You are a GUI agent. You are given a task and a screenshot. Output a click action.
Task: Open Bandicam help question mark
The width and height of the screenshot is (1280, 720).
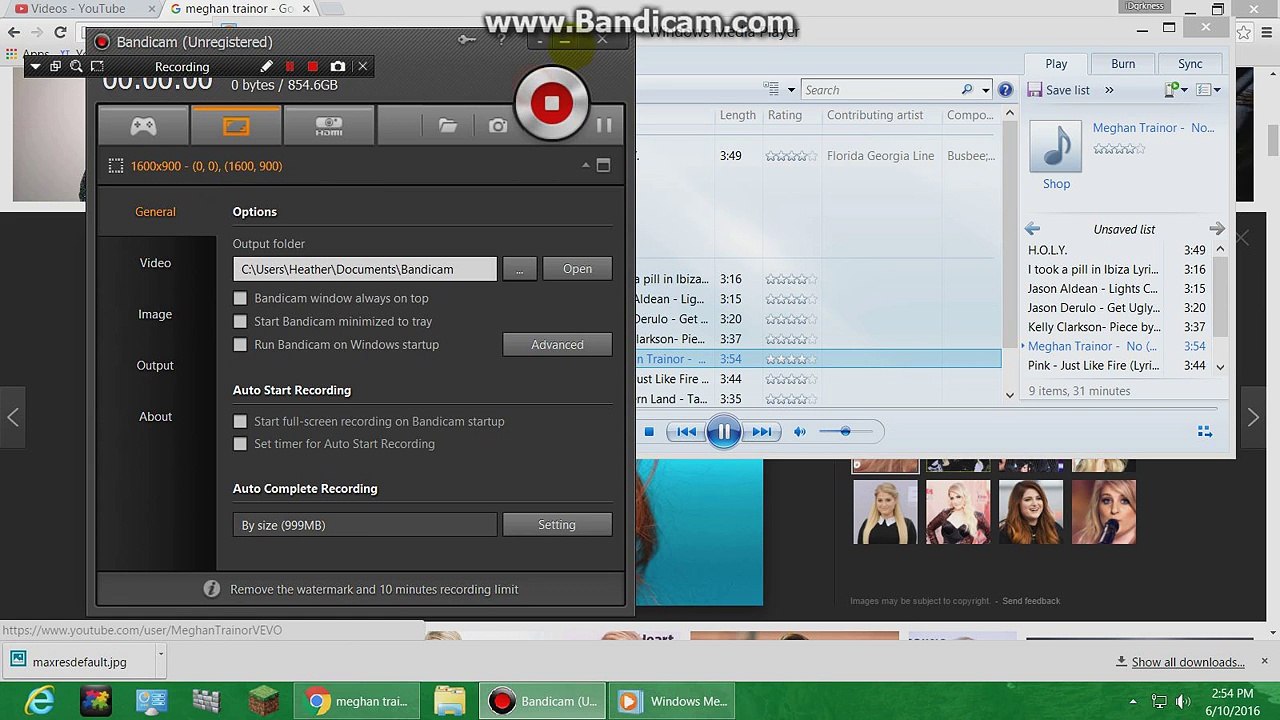501,40
